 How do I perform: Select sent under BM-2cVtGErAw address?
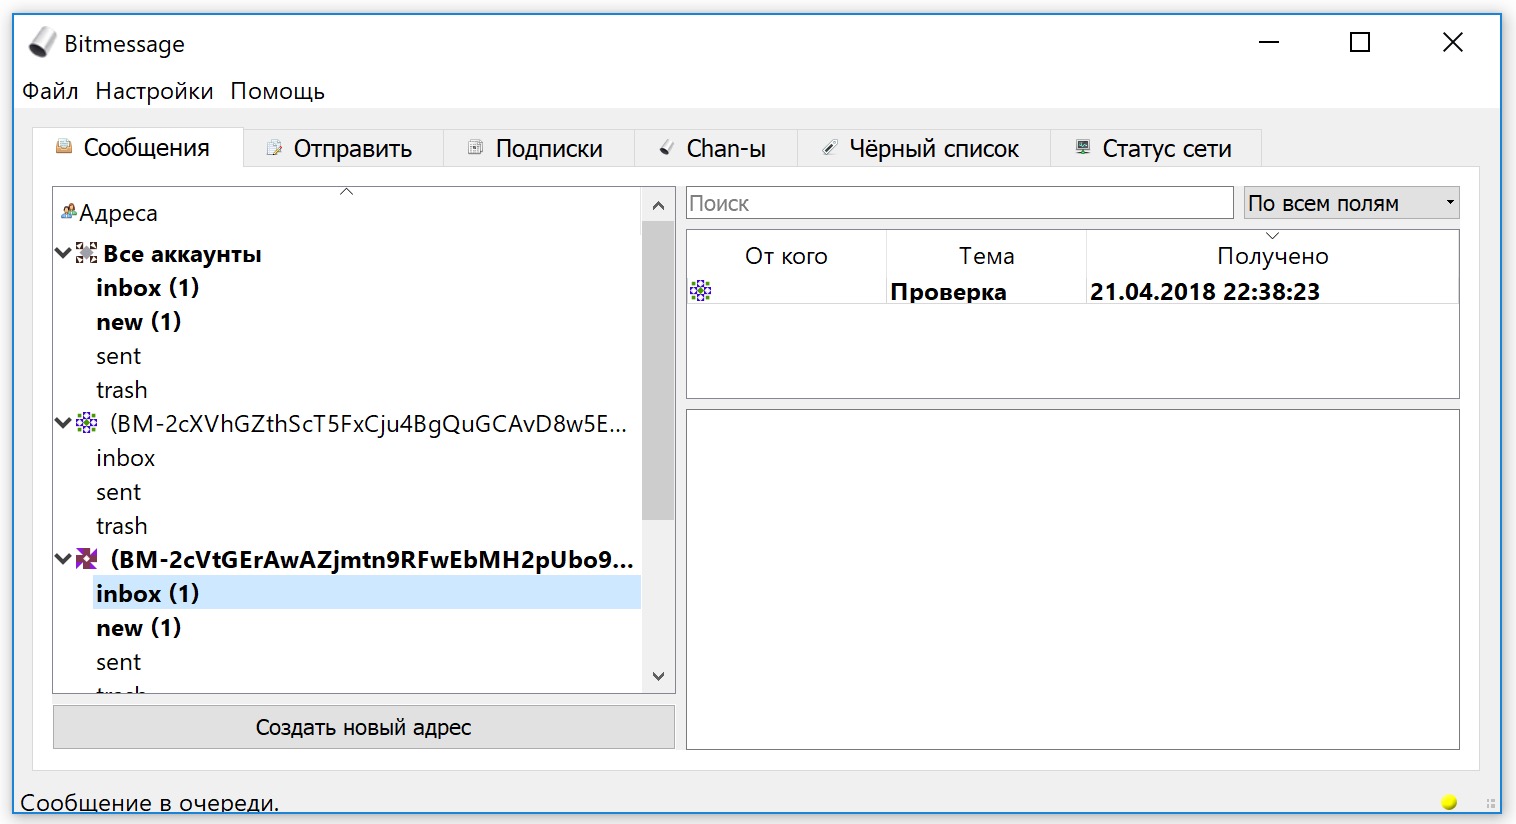pos(119,662)
